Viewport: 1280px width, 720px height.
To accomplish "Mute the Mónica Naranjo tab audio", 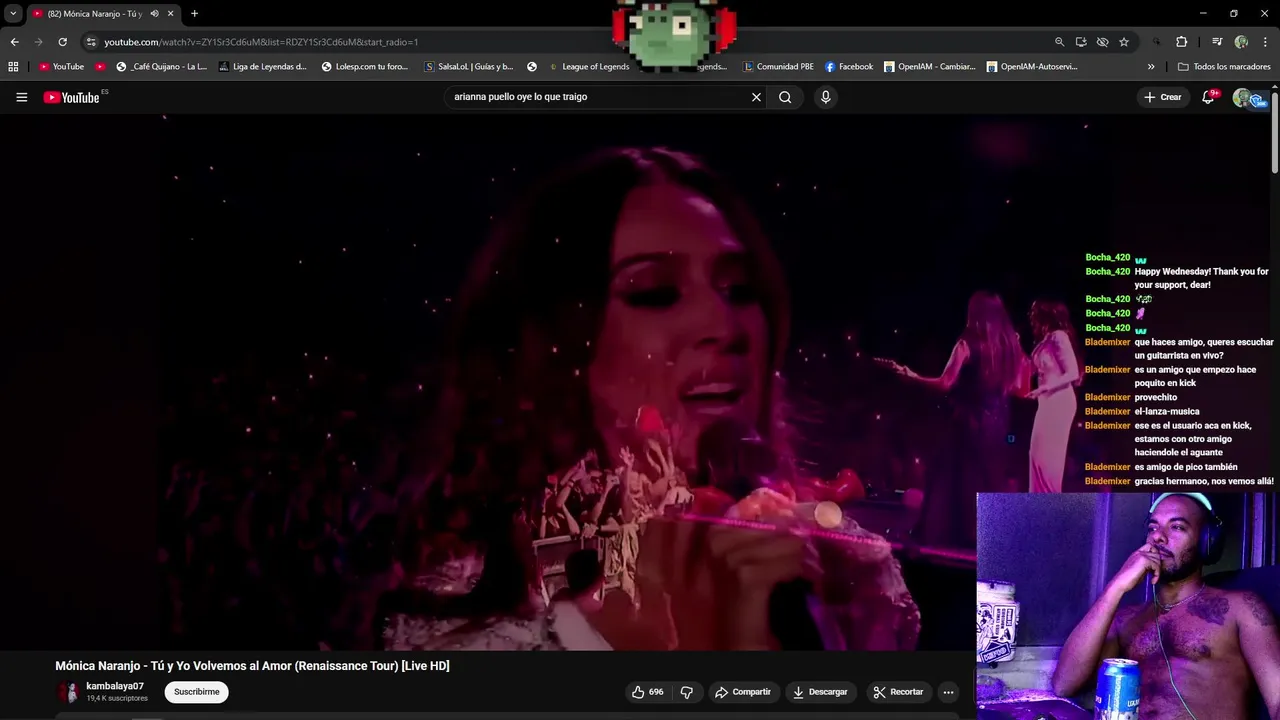I will click(154, 13).
